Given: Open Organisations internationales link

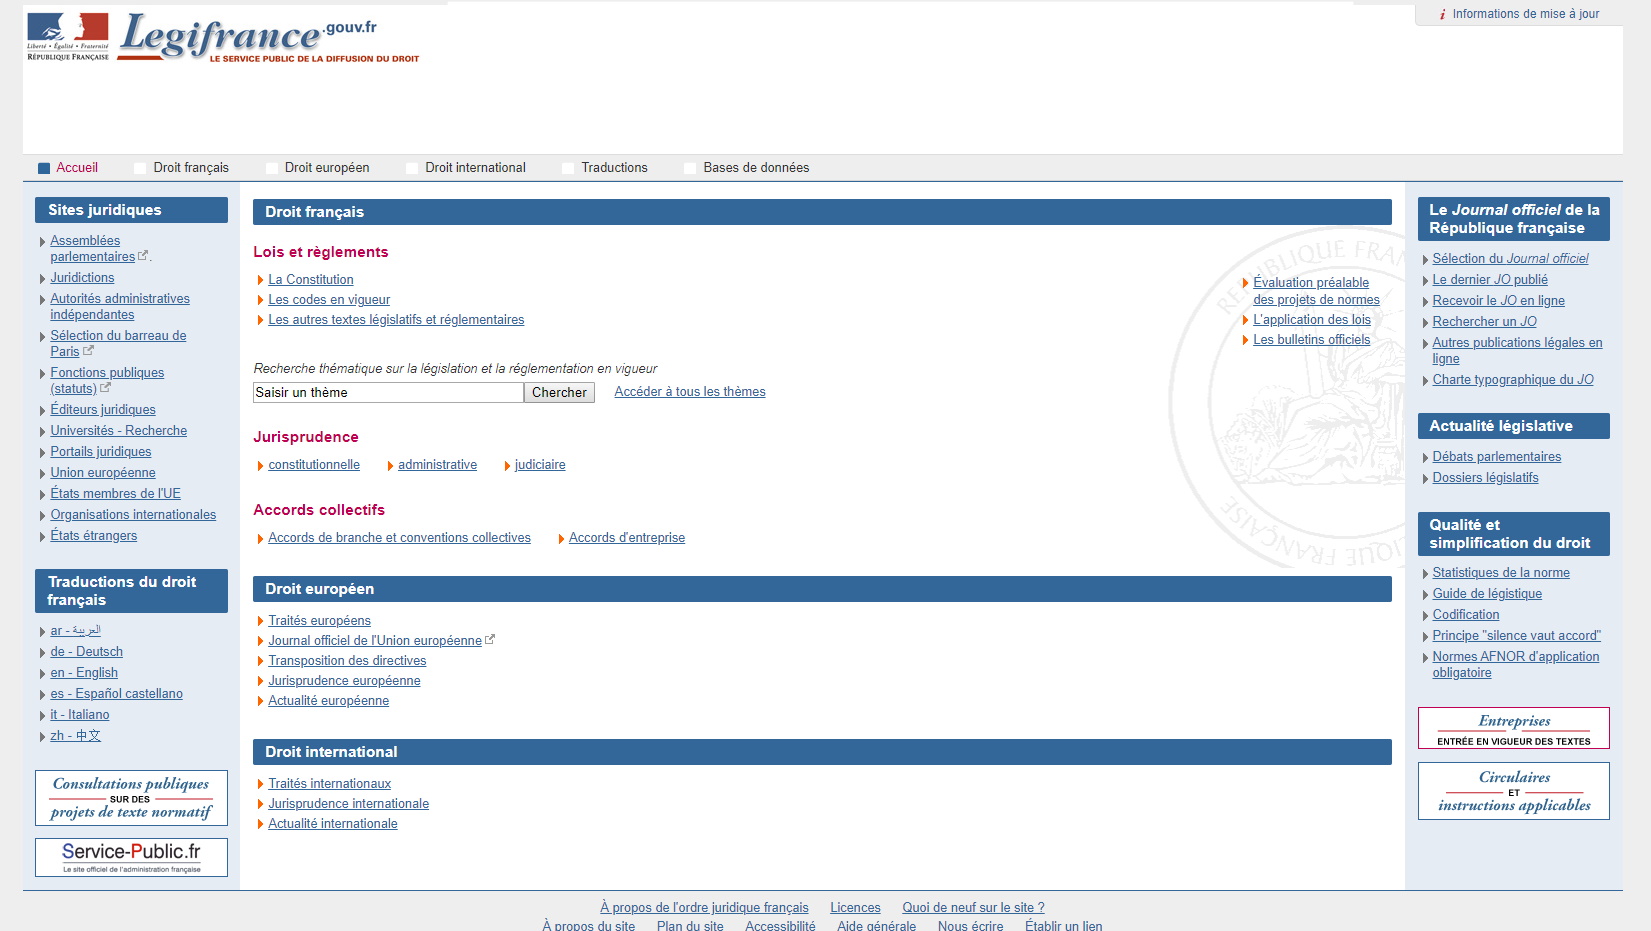Looking at the screenshot, I should [133, 515].
